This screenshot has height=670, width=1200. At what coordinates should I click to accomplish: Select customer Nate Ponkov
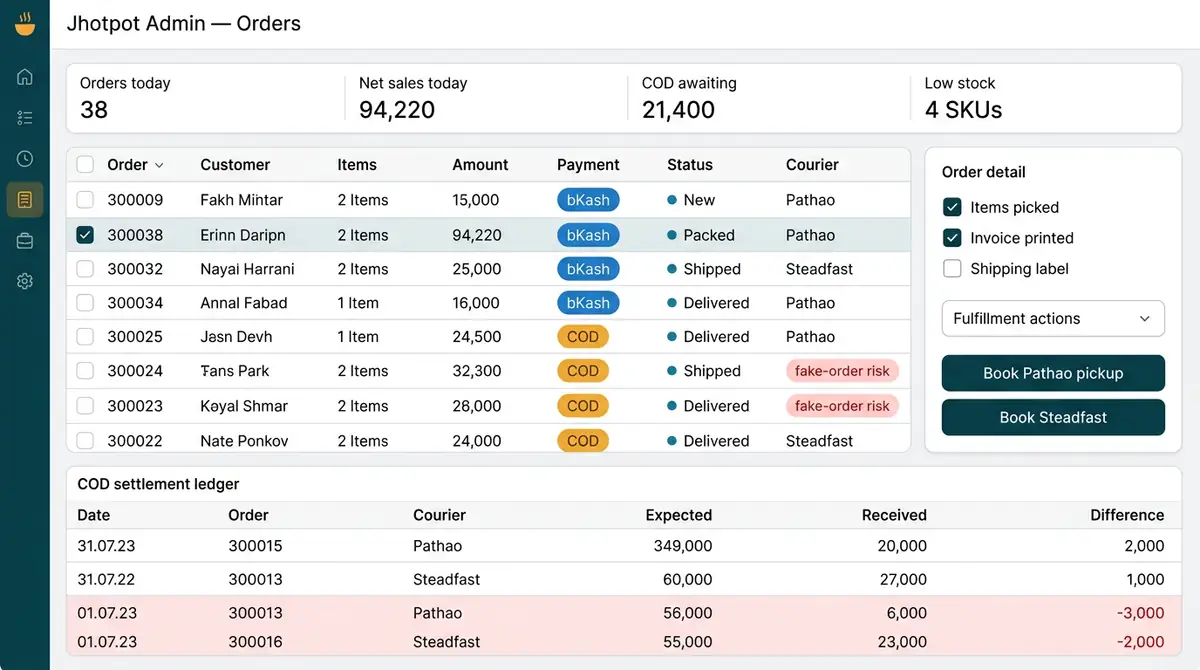[x=244, y=441]
